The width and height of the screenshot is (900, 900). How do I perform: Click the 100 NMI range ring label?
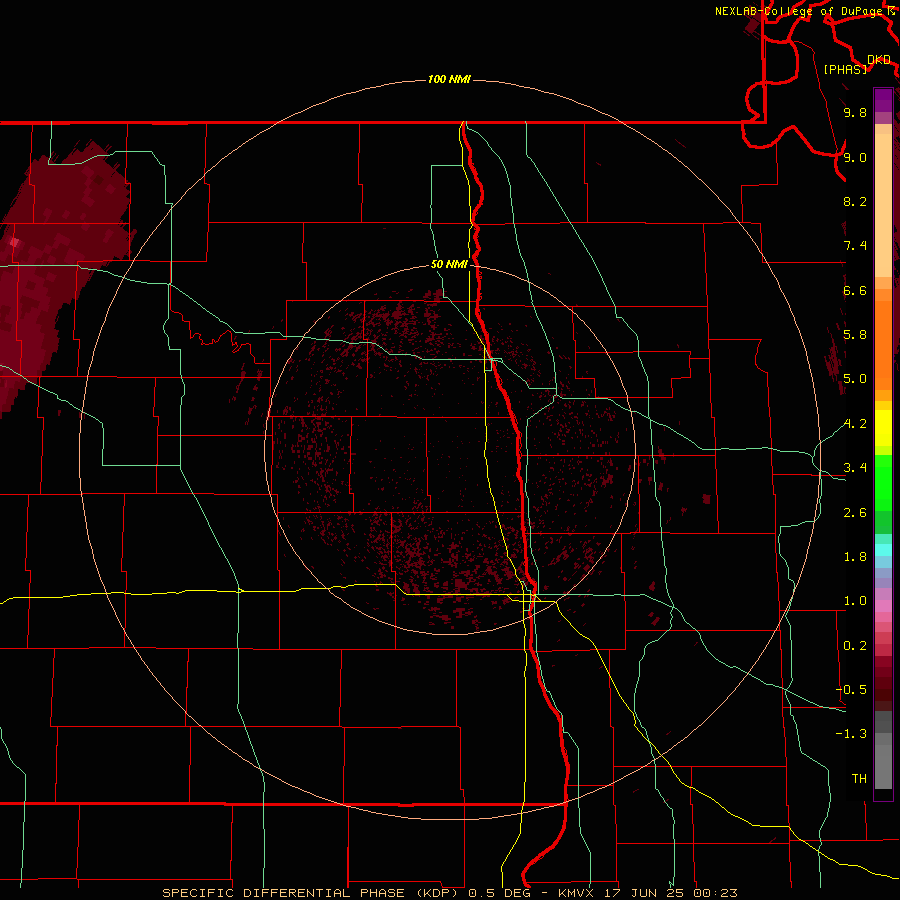(449, 79)
